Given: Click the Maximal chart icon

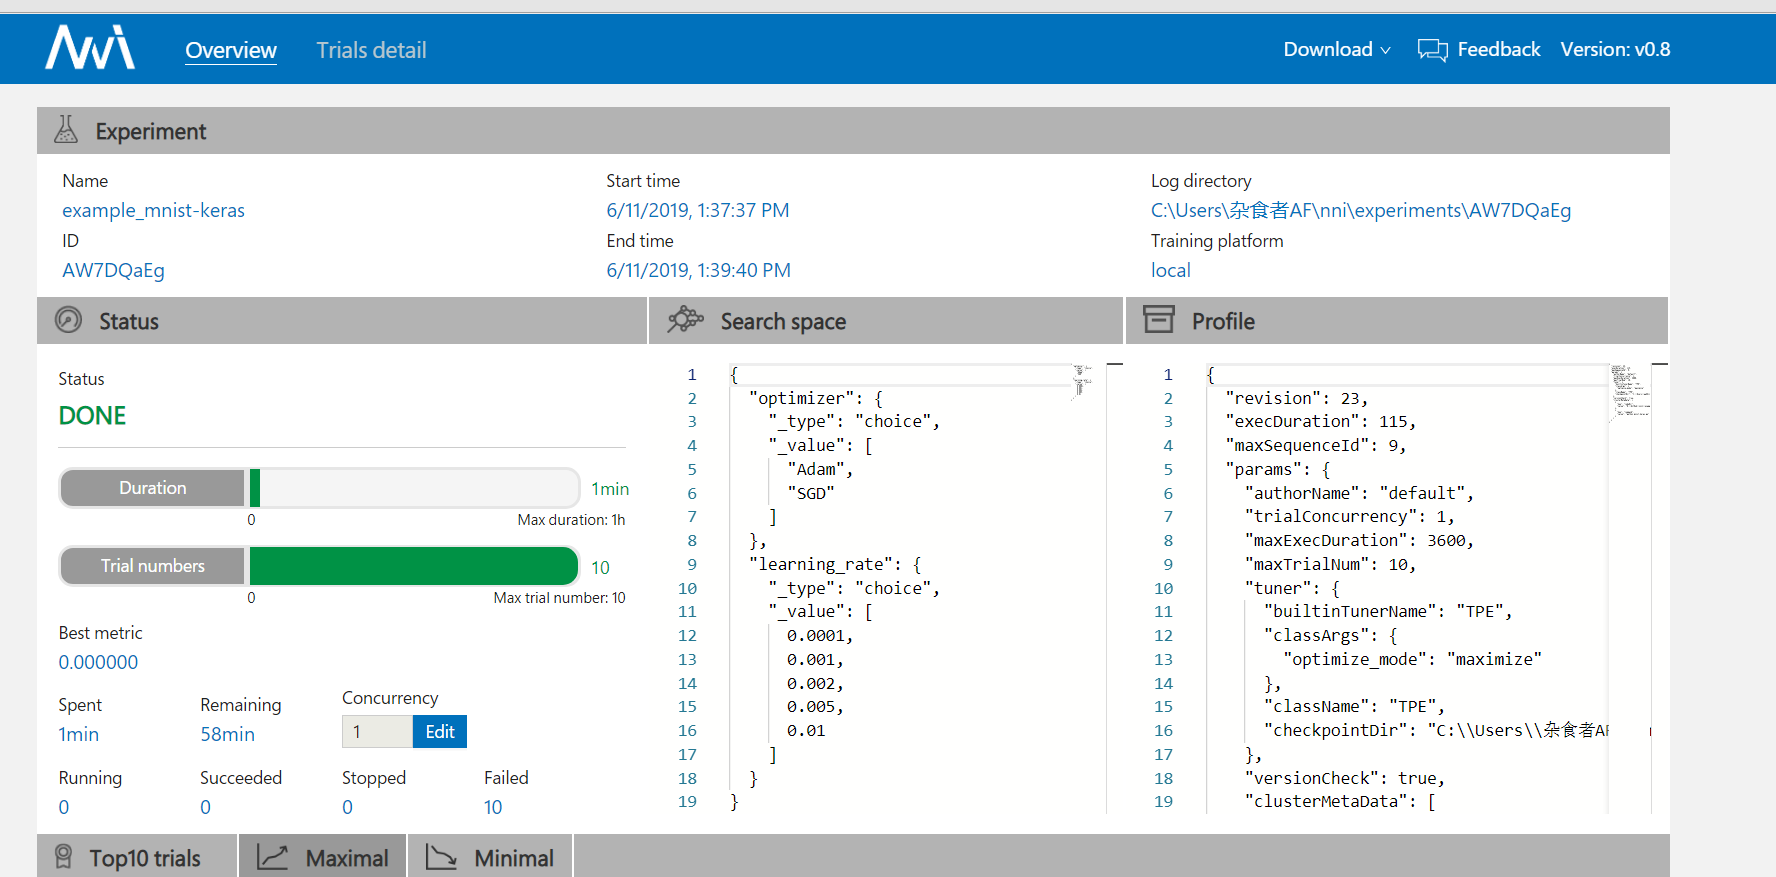Looking at the screenshot, I should pyautogui.click(x=273, y=857).
